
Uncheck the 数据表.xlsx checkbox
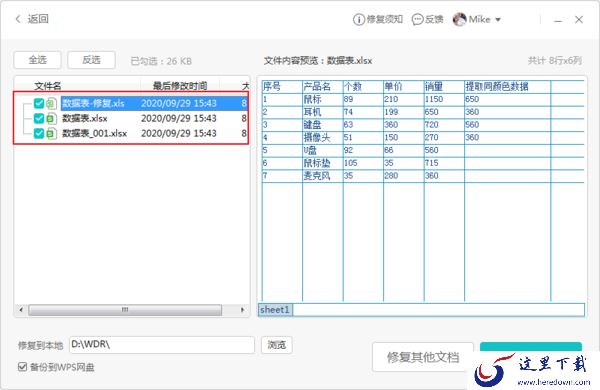point(39,118)
